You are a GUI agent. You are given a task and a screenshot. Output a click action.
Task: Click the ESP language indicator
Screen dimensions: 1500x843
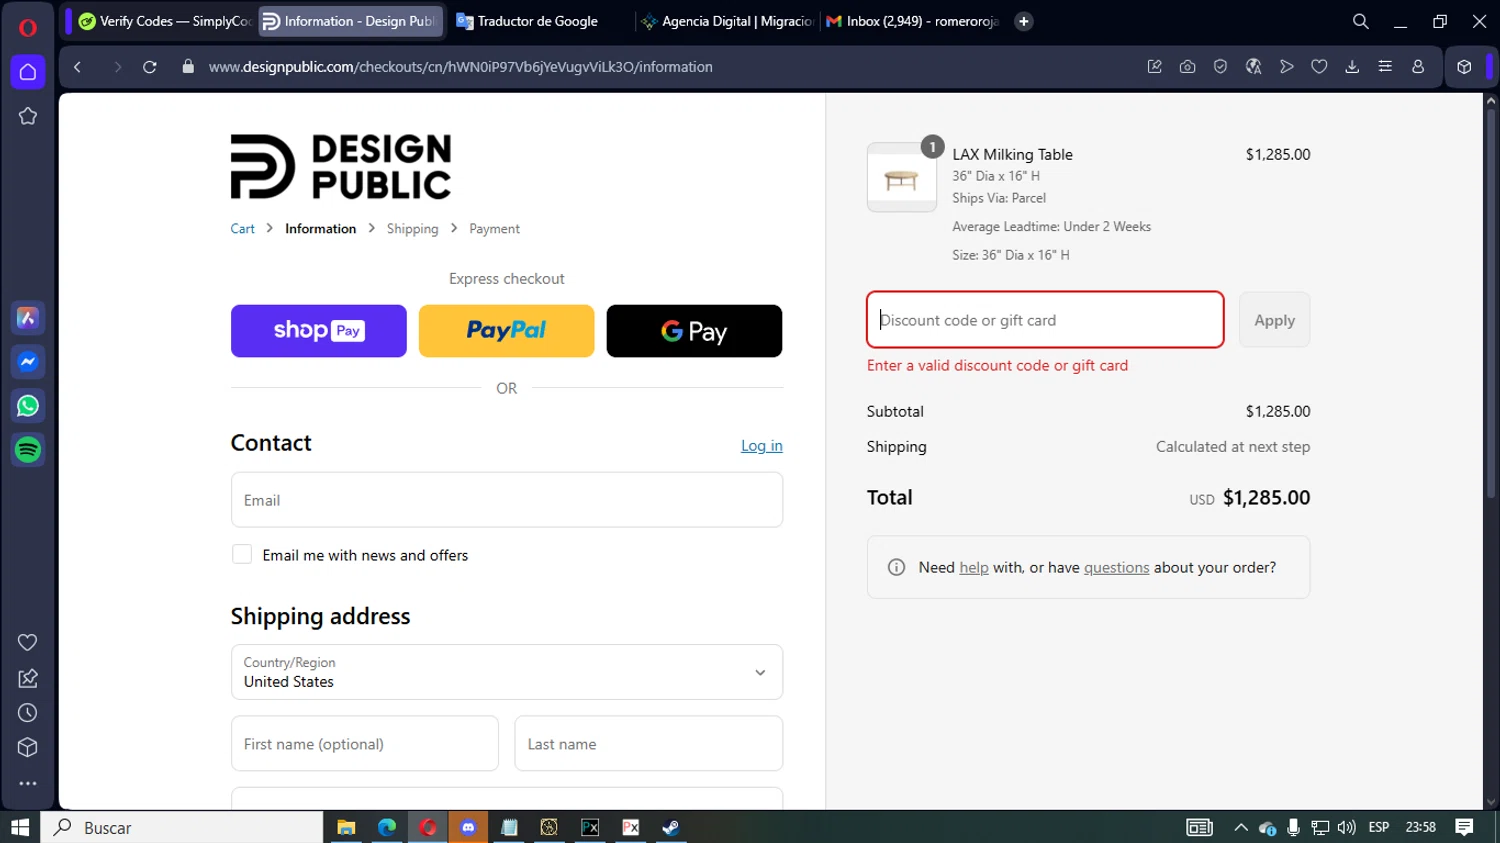point(1379,827)
